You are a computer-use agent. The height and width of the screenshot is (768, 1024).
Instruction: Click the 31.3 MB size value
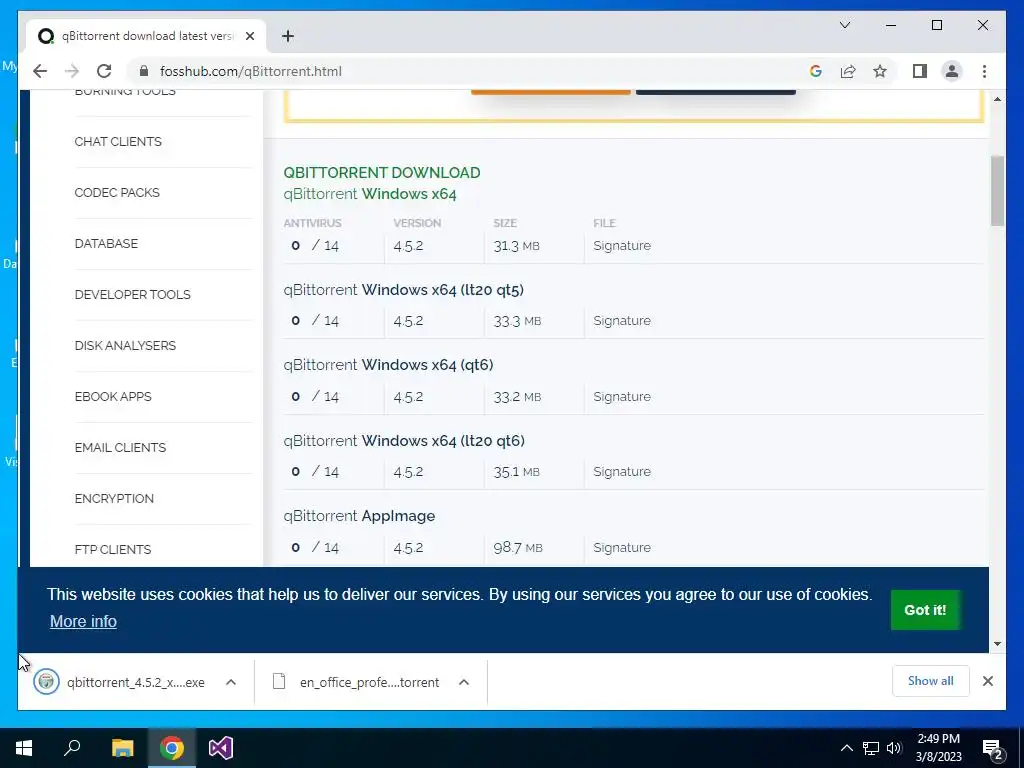517,246
